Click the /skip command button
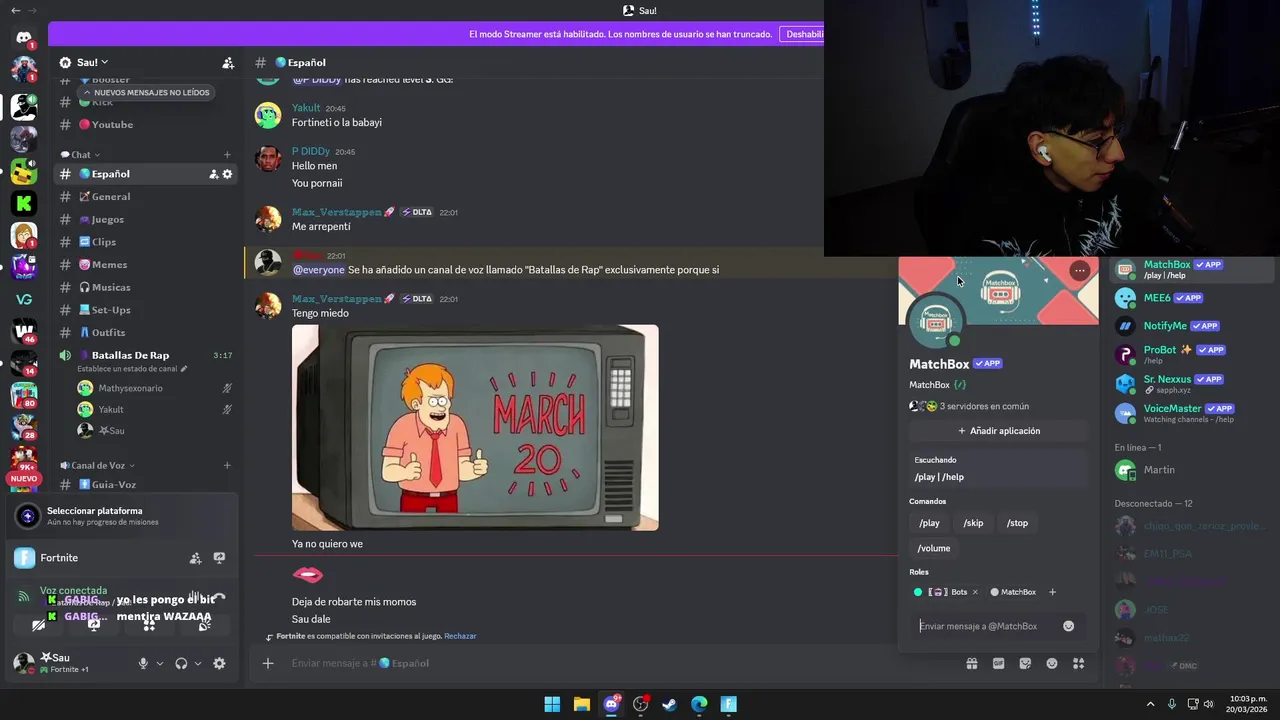 [973, 523]
